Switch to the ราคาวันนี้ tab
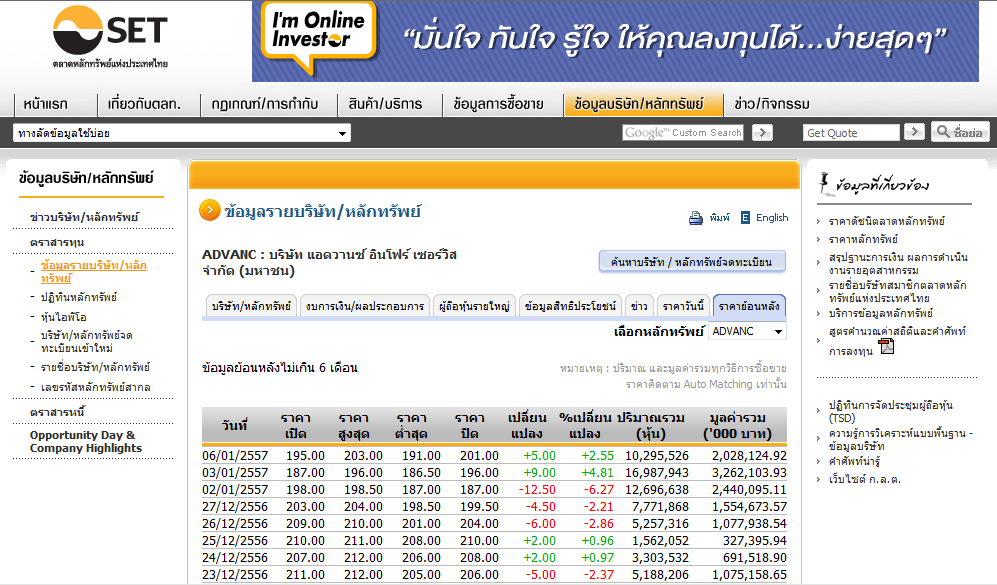This screenshot has height=585, width=997. [x=683, y=306]
